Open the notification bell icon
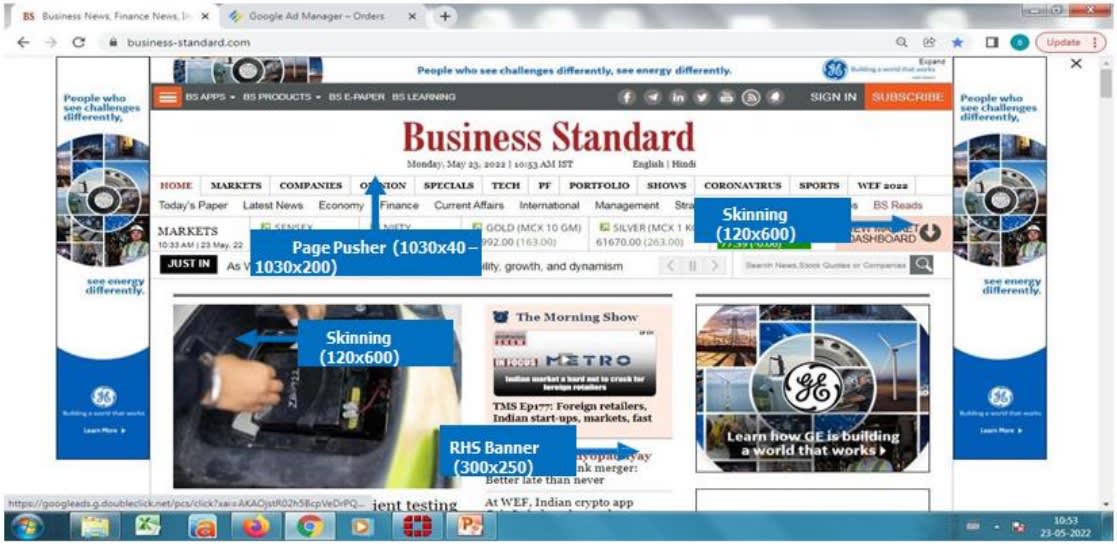The image size is (1117, 544). coord(774,98)
